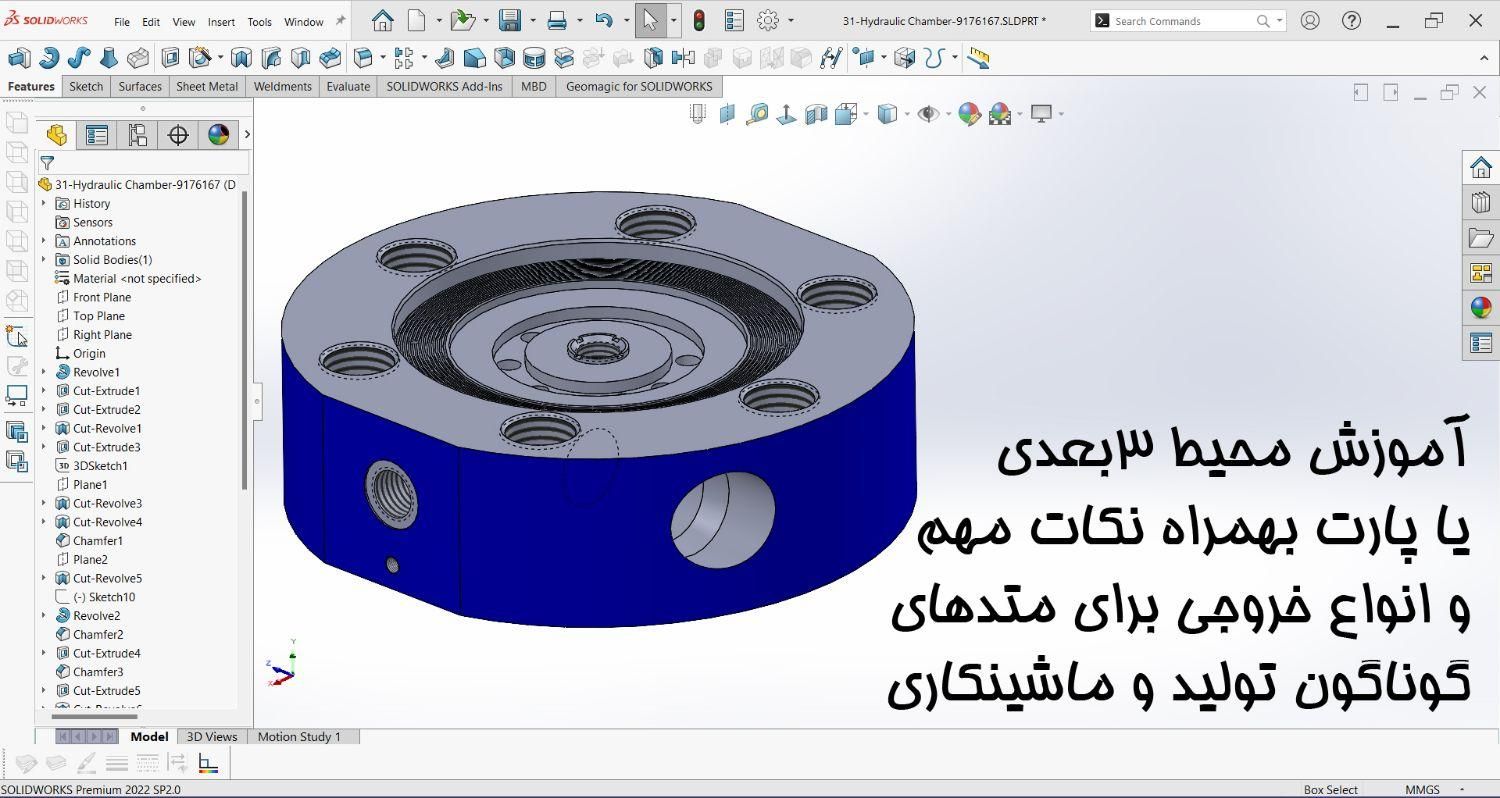1500x798 pixels.
Task: Switch to the Sheet Metal tab
Action: (x=207, y=86)
